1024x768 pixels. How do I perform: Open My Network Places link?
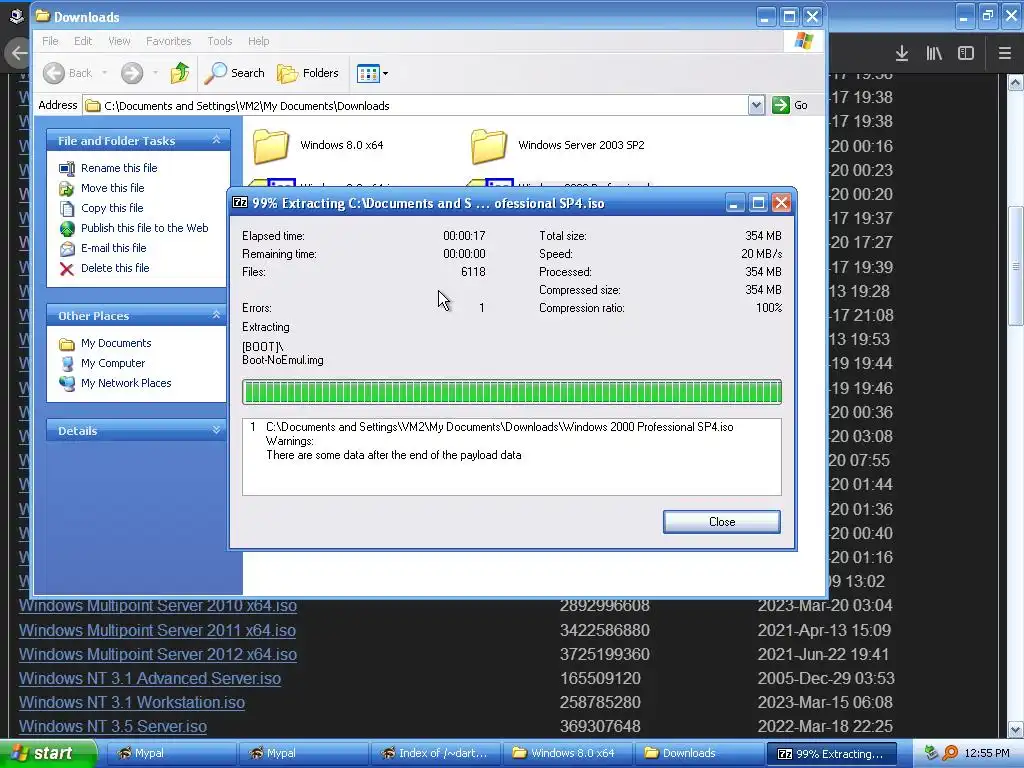[126, 383]
